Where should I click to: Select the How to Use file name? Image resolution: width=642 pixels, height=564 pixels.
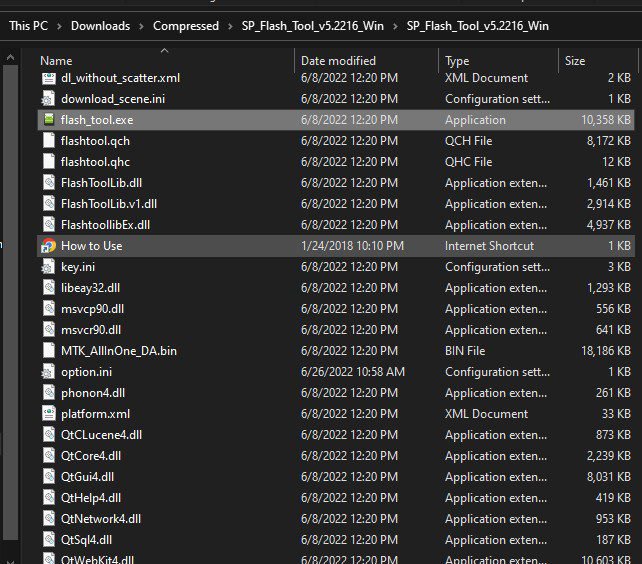pyautogui.click(x=91, y=246)
